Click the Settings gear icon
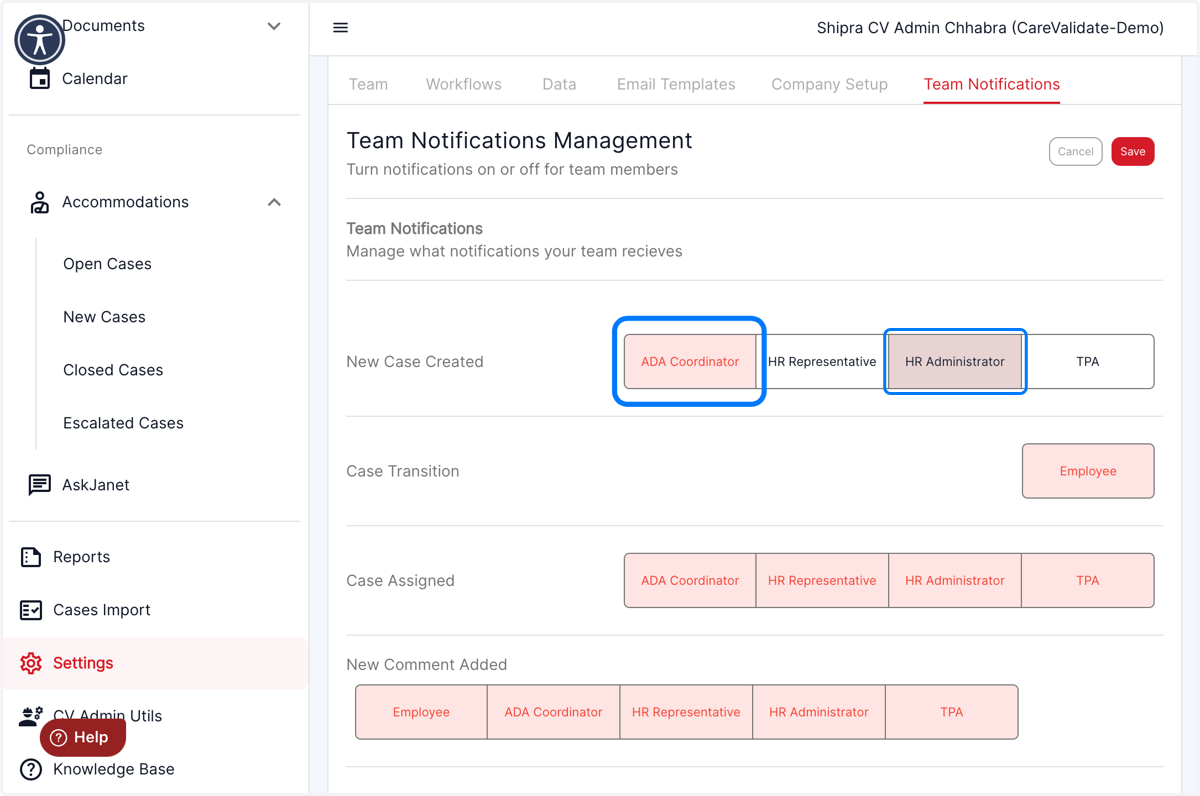 (x=31, y=663)
